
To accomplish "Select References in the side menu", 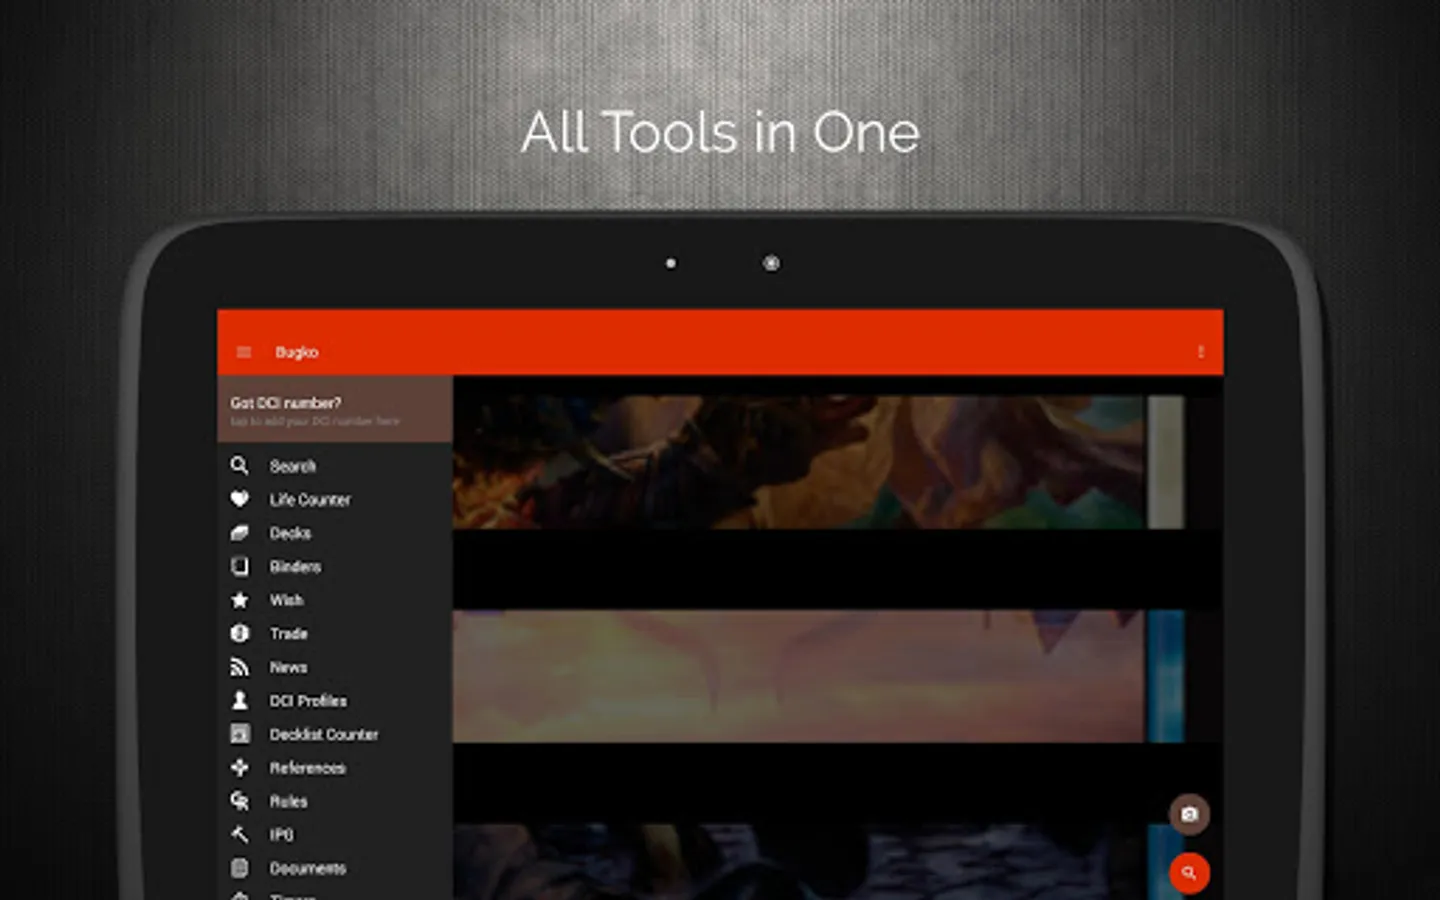I will coord(334,768).
